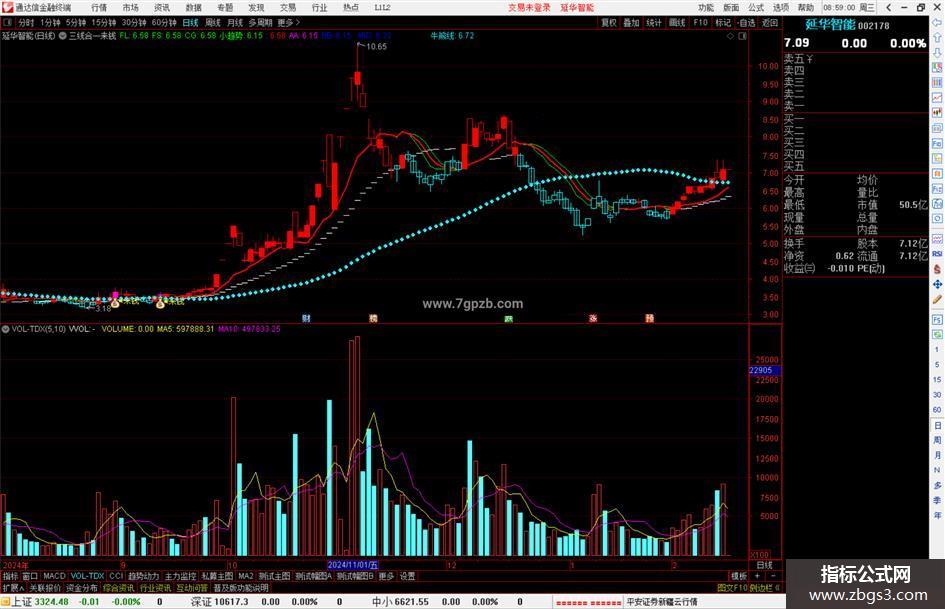
Task: Click the 日 period shortcut in sidebar
Action: tap(937, 425)
